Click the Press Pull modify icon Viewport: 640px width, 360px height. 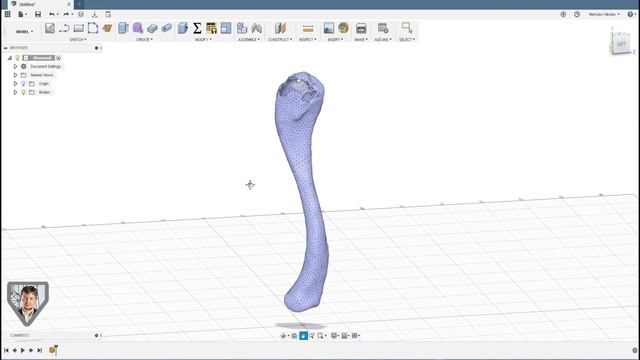182,28
